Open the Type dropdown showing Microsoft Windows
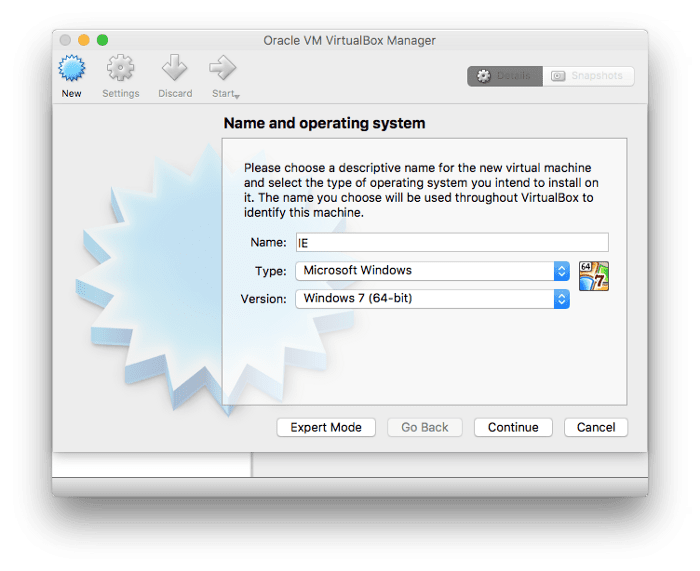The width and height of the screenshot is (700, 571). pyautogui.click(x=432, y=270)
